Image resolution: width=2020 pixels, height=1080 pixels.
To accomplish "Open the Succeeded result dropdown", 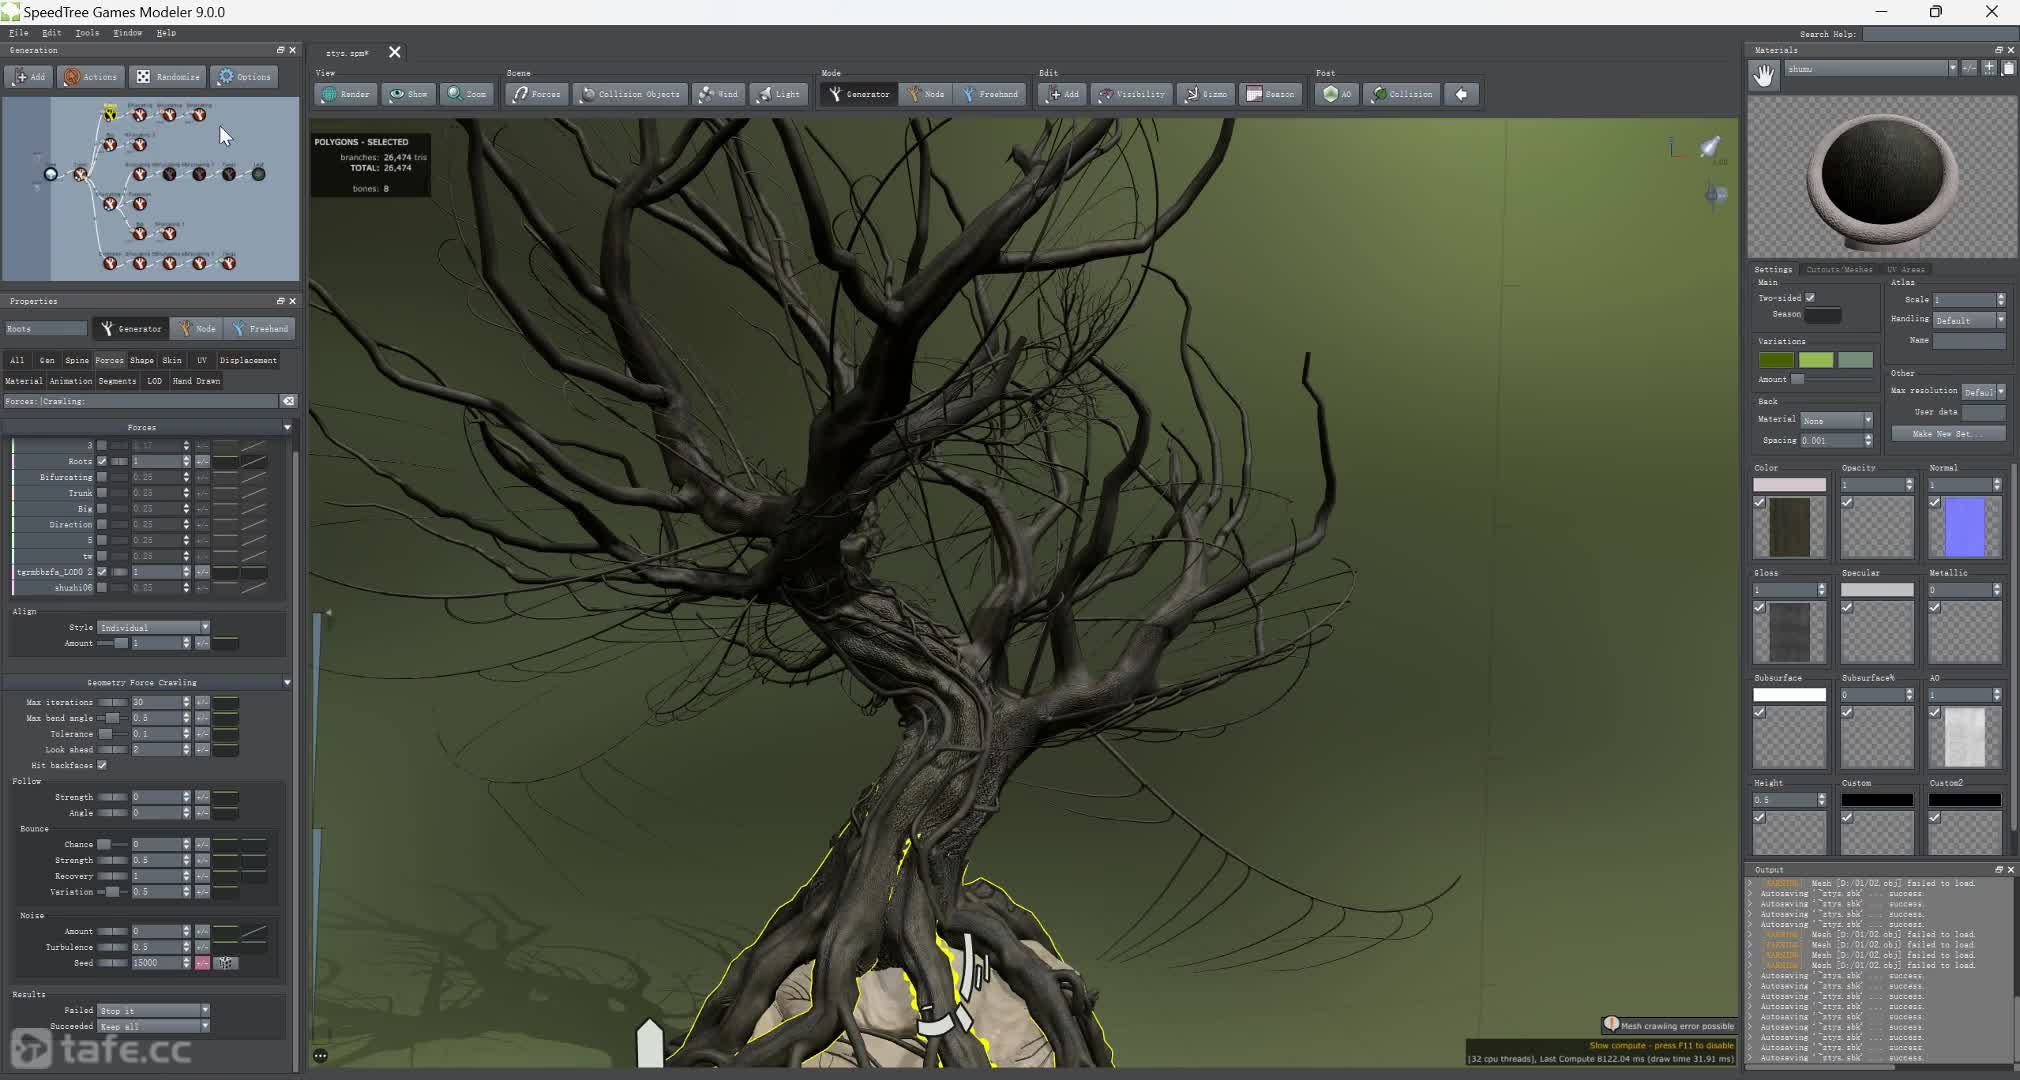I will pos(154,1026).
